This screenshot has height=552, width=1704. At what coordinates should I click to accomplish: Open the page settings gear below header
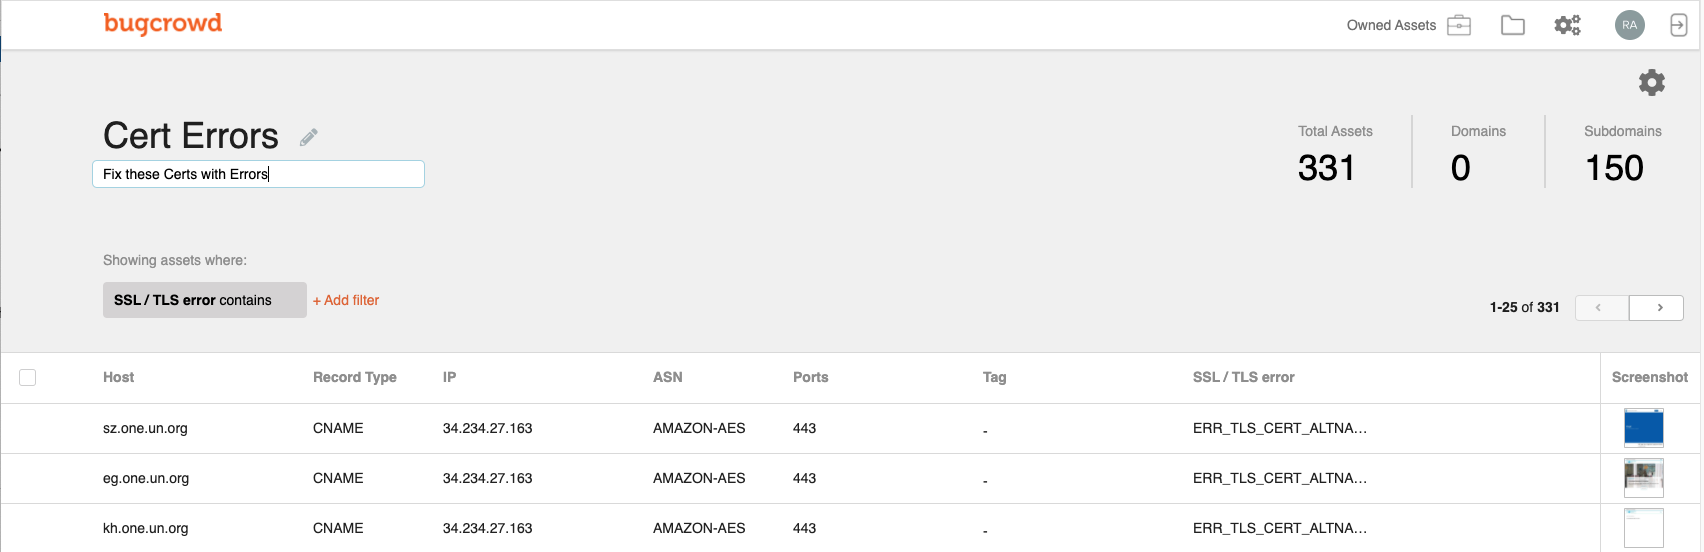(1652, 82)
